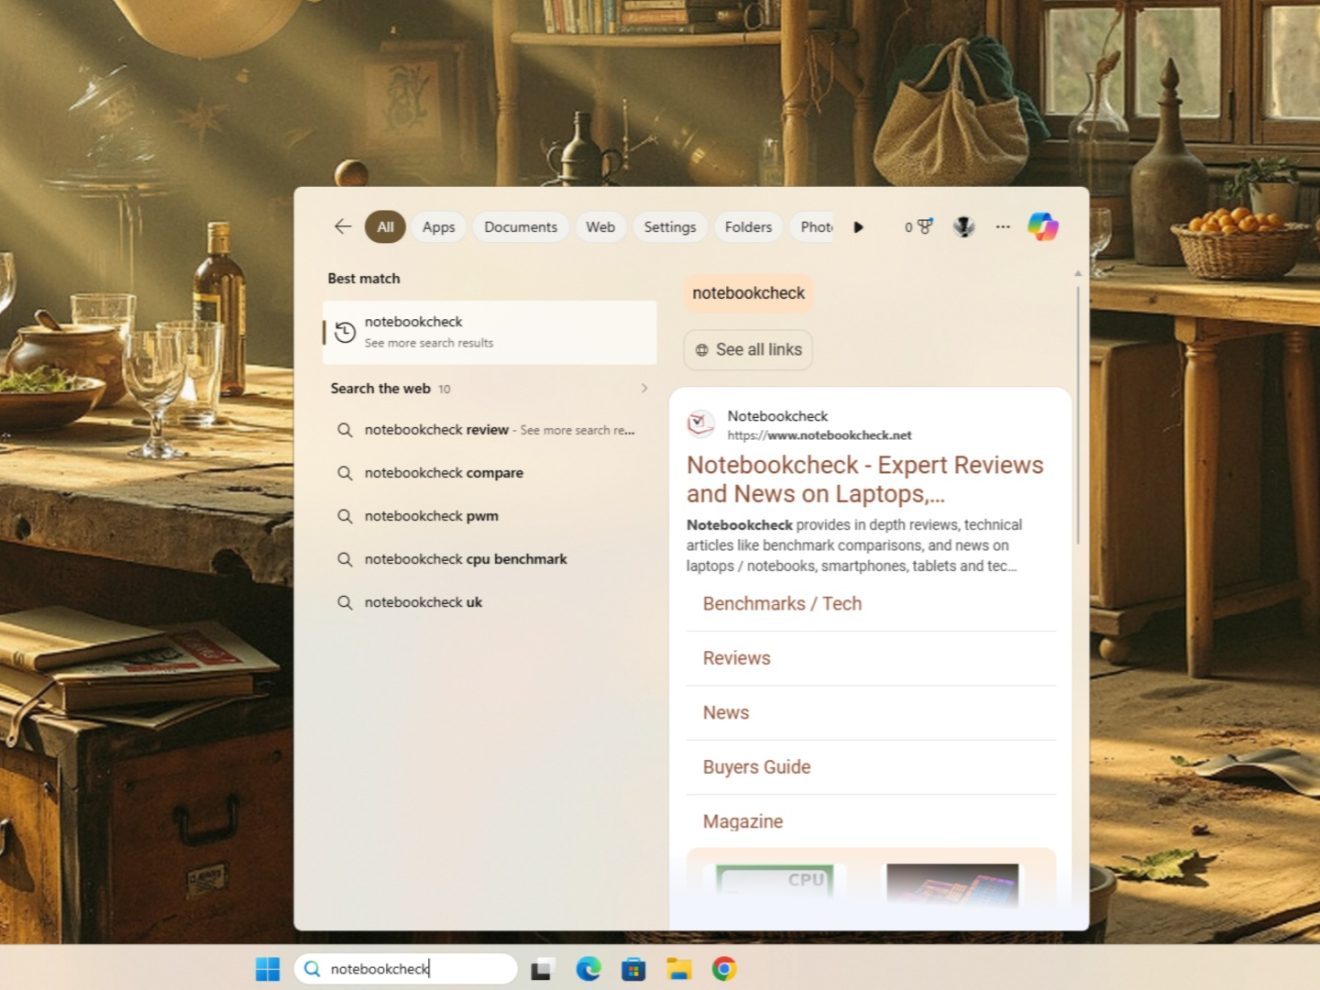
Task: Switch to the Apps filter tab
Action: (438, 227)
